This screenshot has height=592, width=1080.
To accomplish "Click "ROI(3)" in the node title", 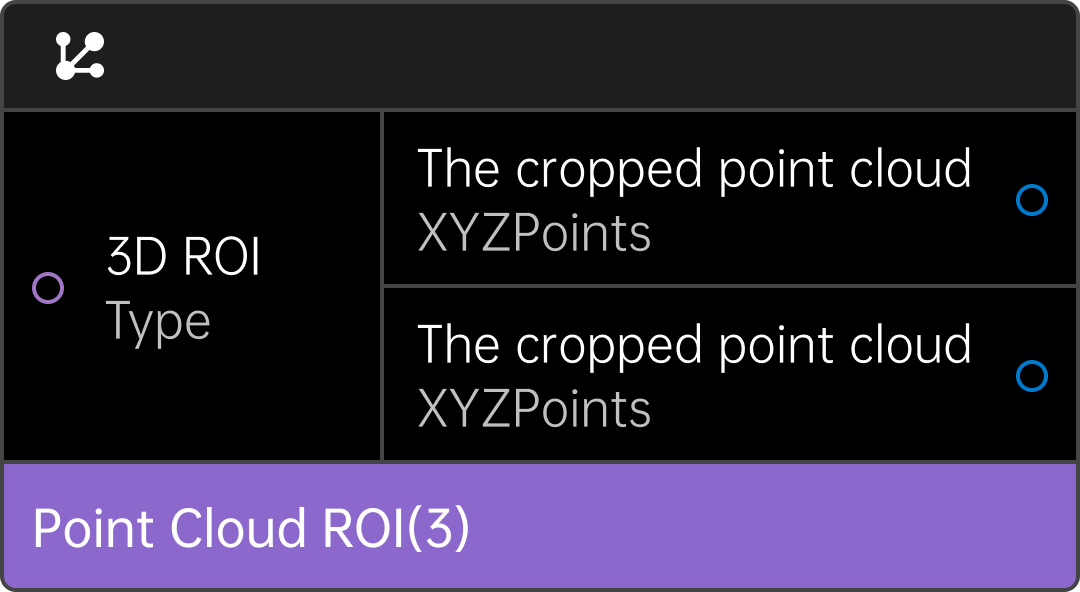I will [x=395, y=528].
